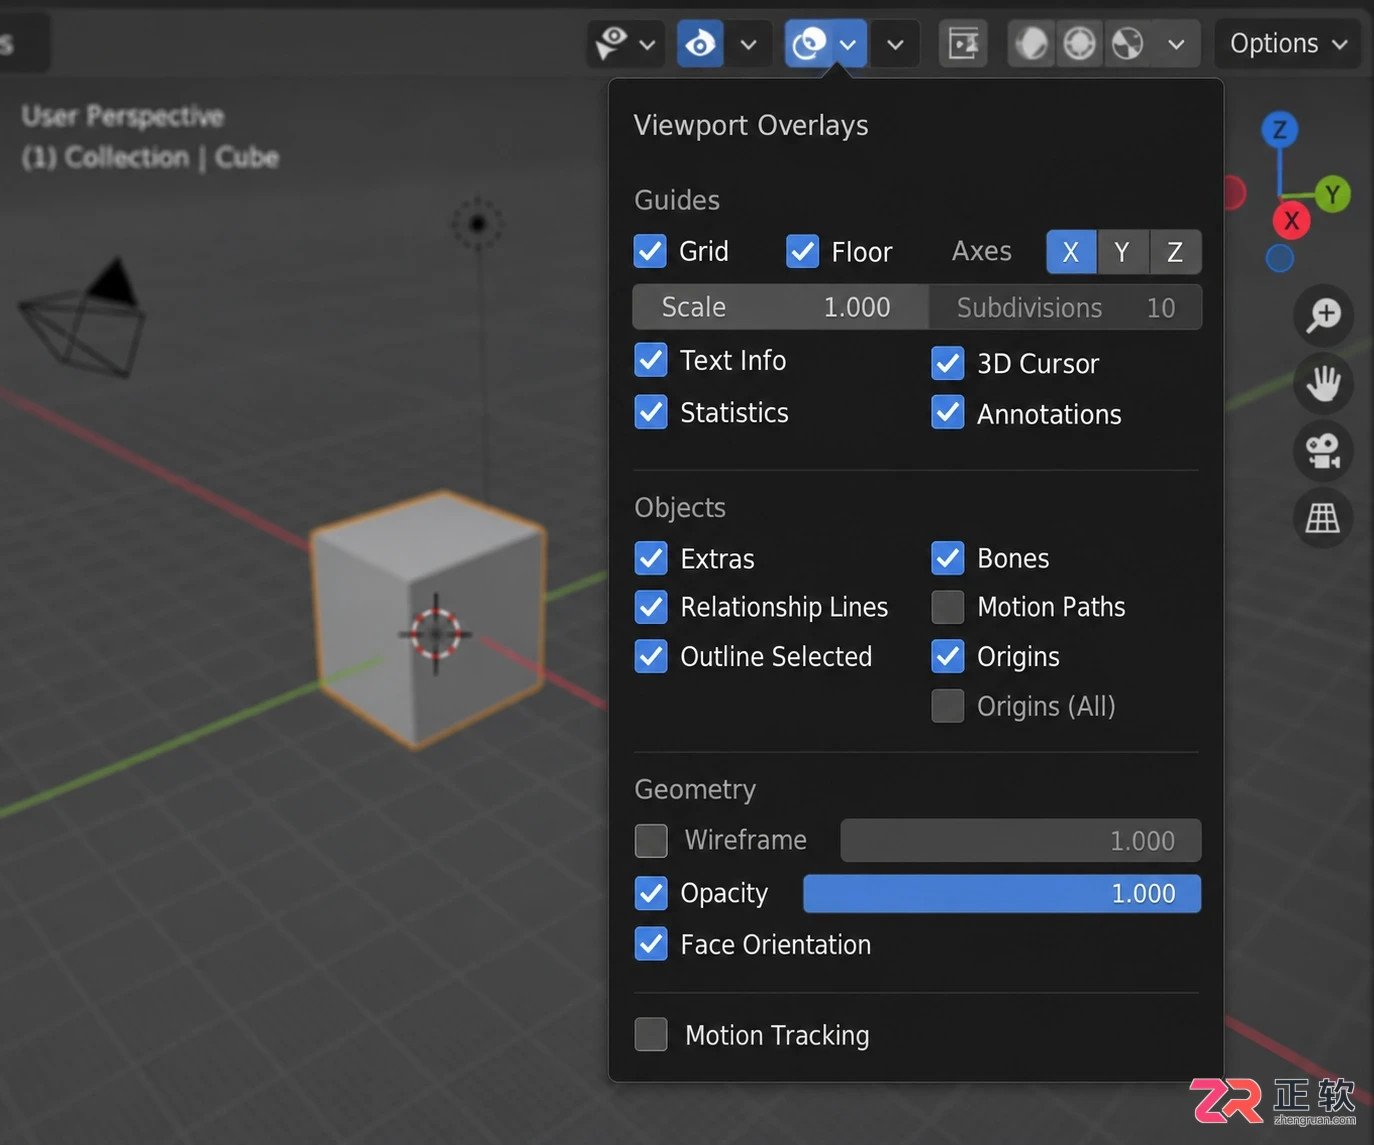Click the zoom view magnifier icon

click(x=1323, y=315)
